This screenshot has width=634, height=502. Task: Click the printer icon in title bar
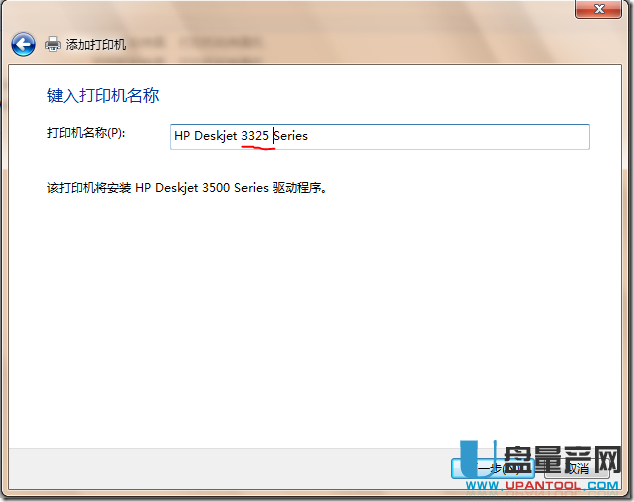(x=53, y=44)
